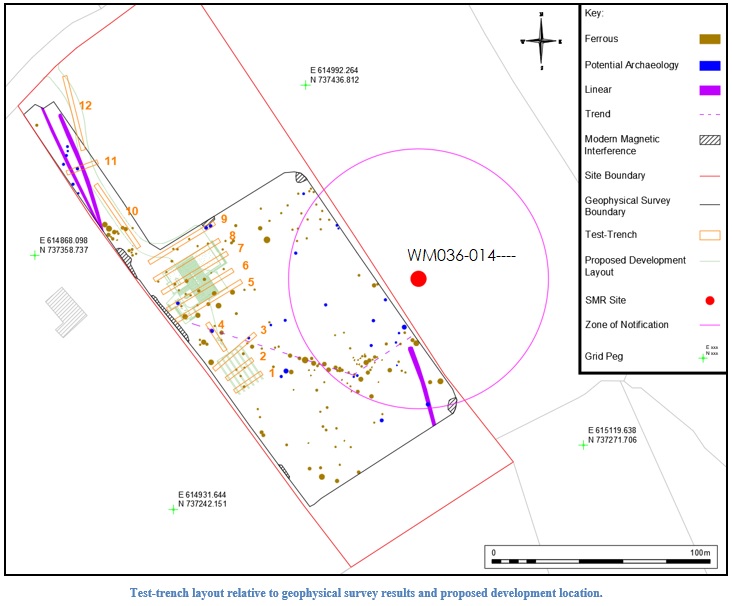
Task: Select trench number 10 label
Action: click(132, 210)
